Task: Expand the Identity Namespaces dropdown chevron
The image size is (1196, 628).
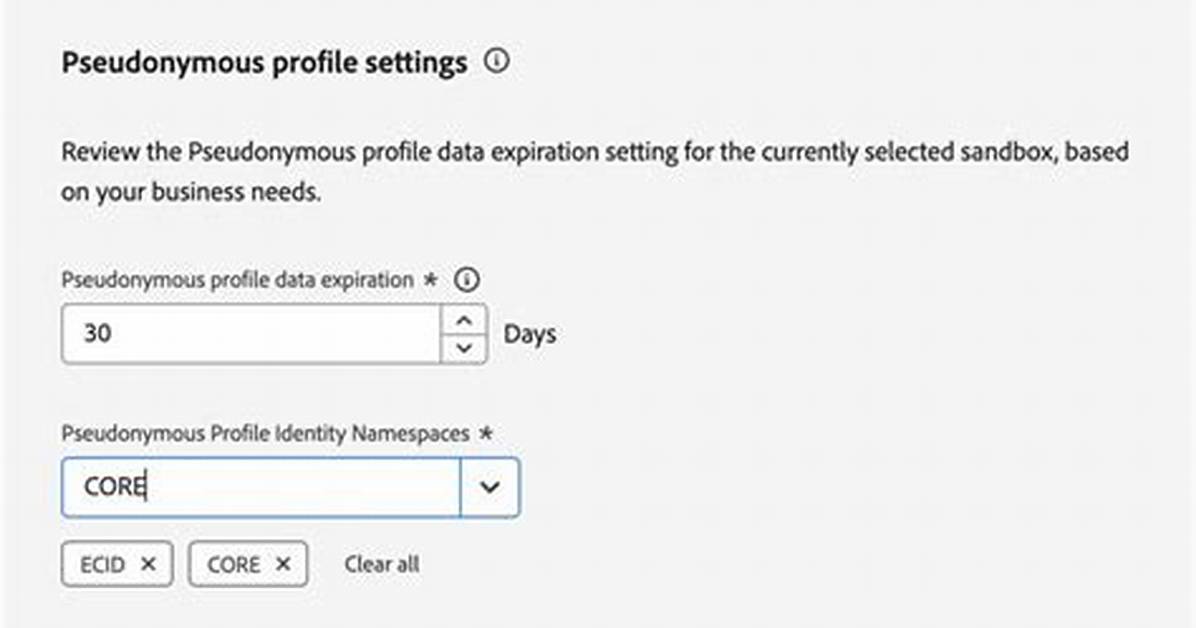Action: (x=490, y=487)
